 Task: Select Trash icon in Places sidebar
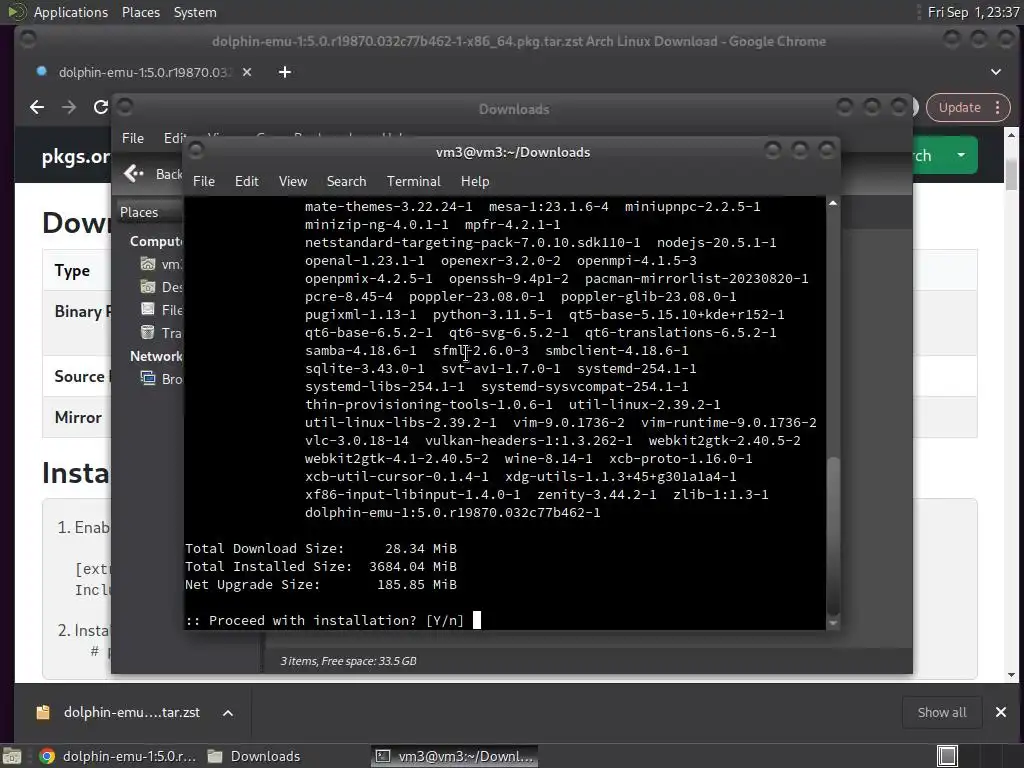(148, 332)
